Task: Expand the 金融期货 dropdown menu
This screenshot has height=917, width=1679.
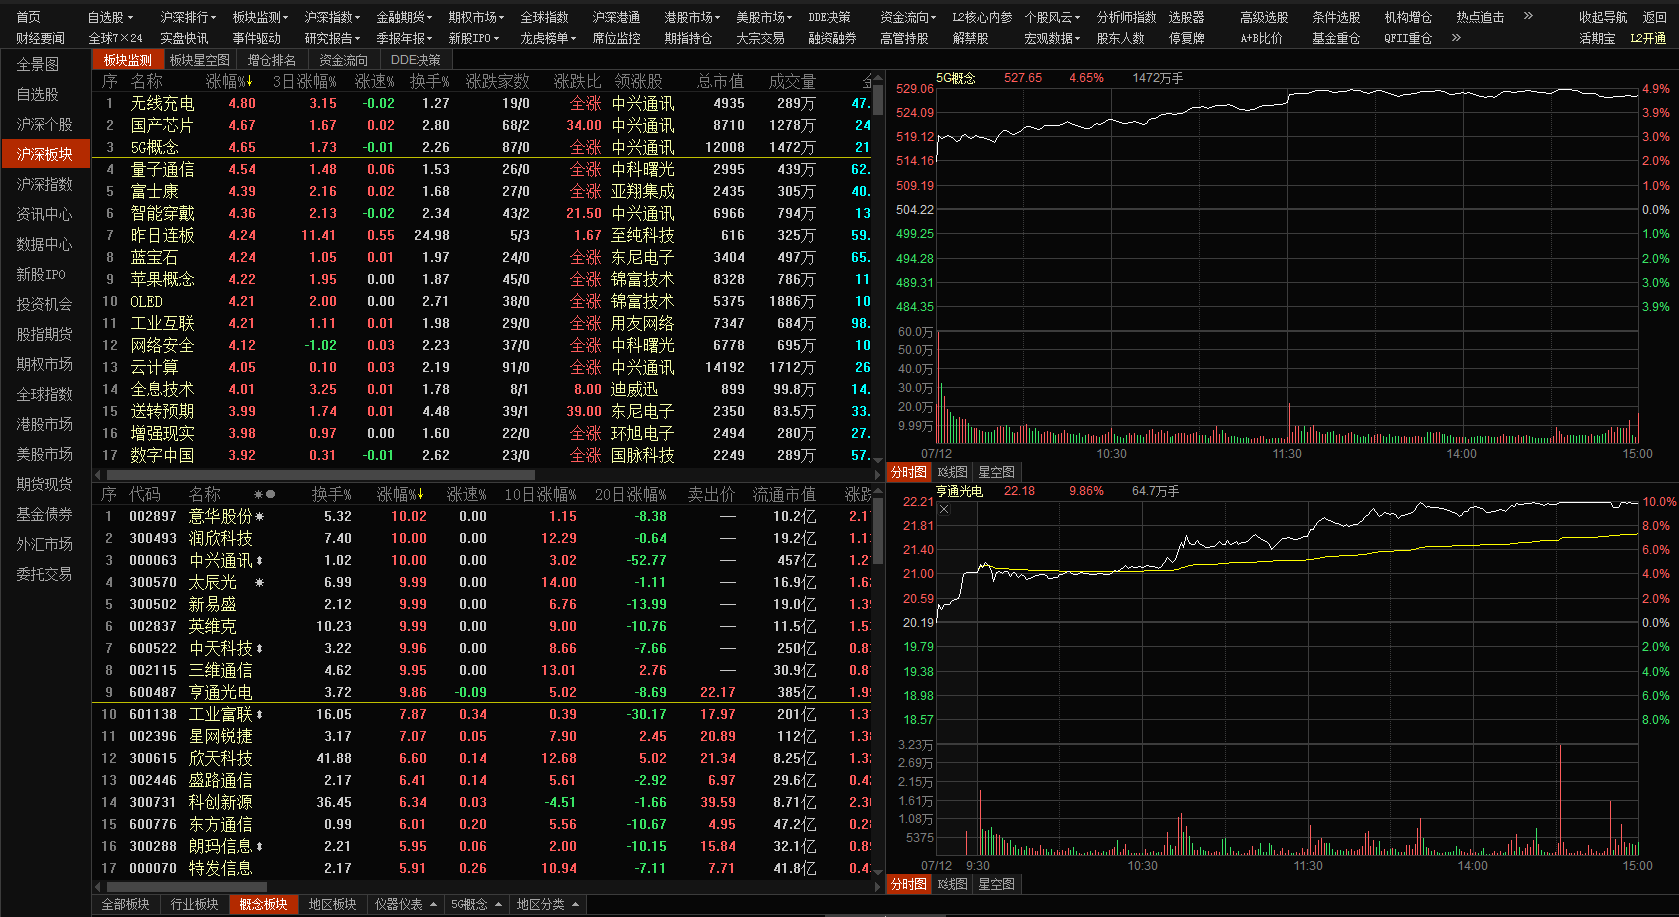Action: (x=405, y=17)
